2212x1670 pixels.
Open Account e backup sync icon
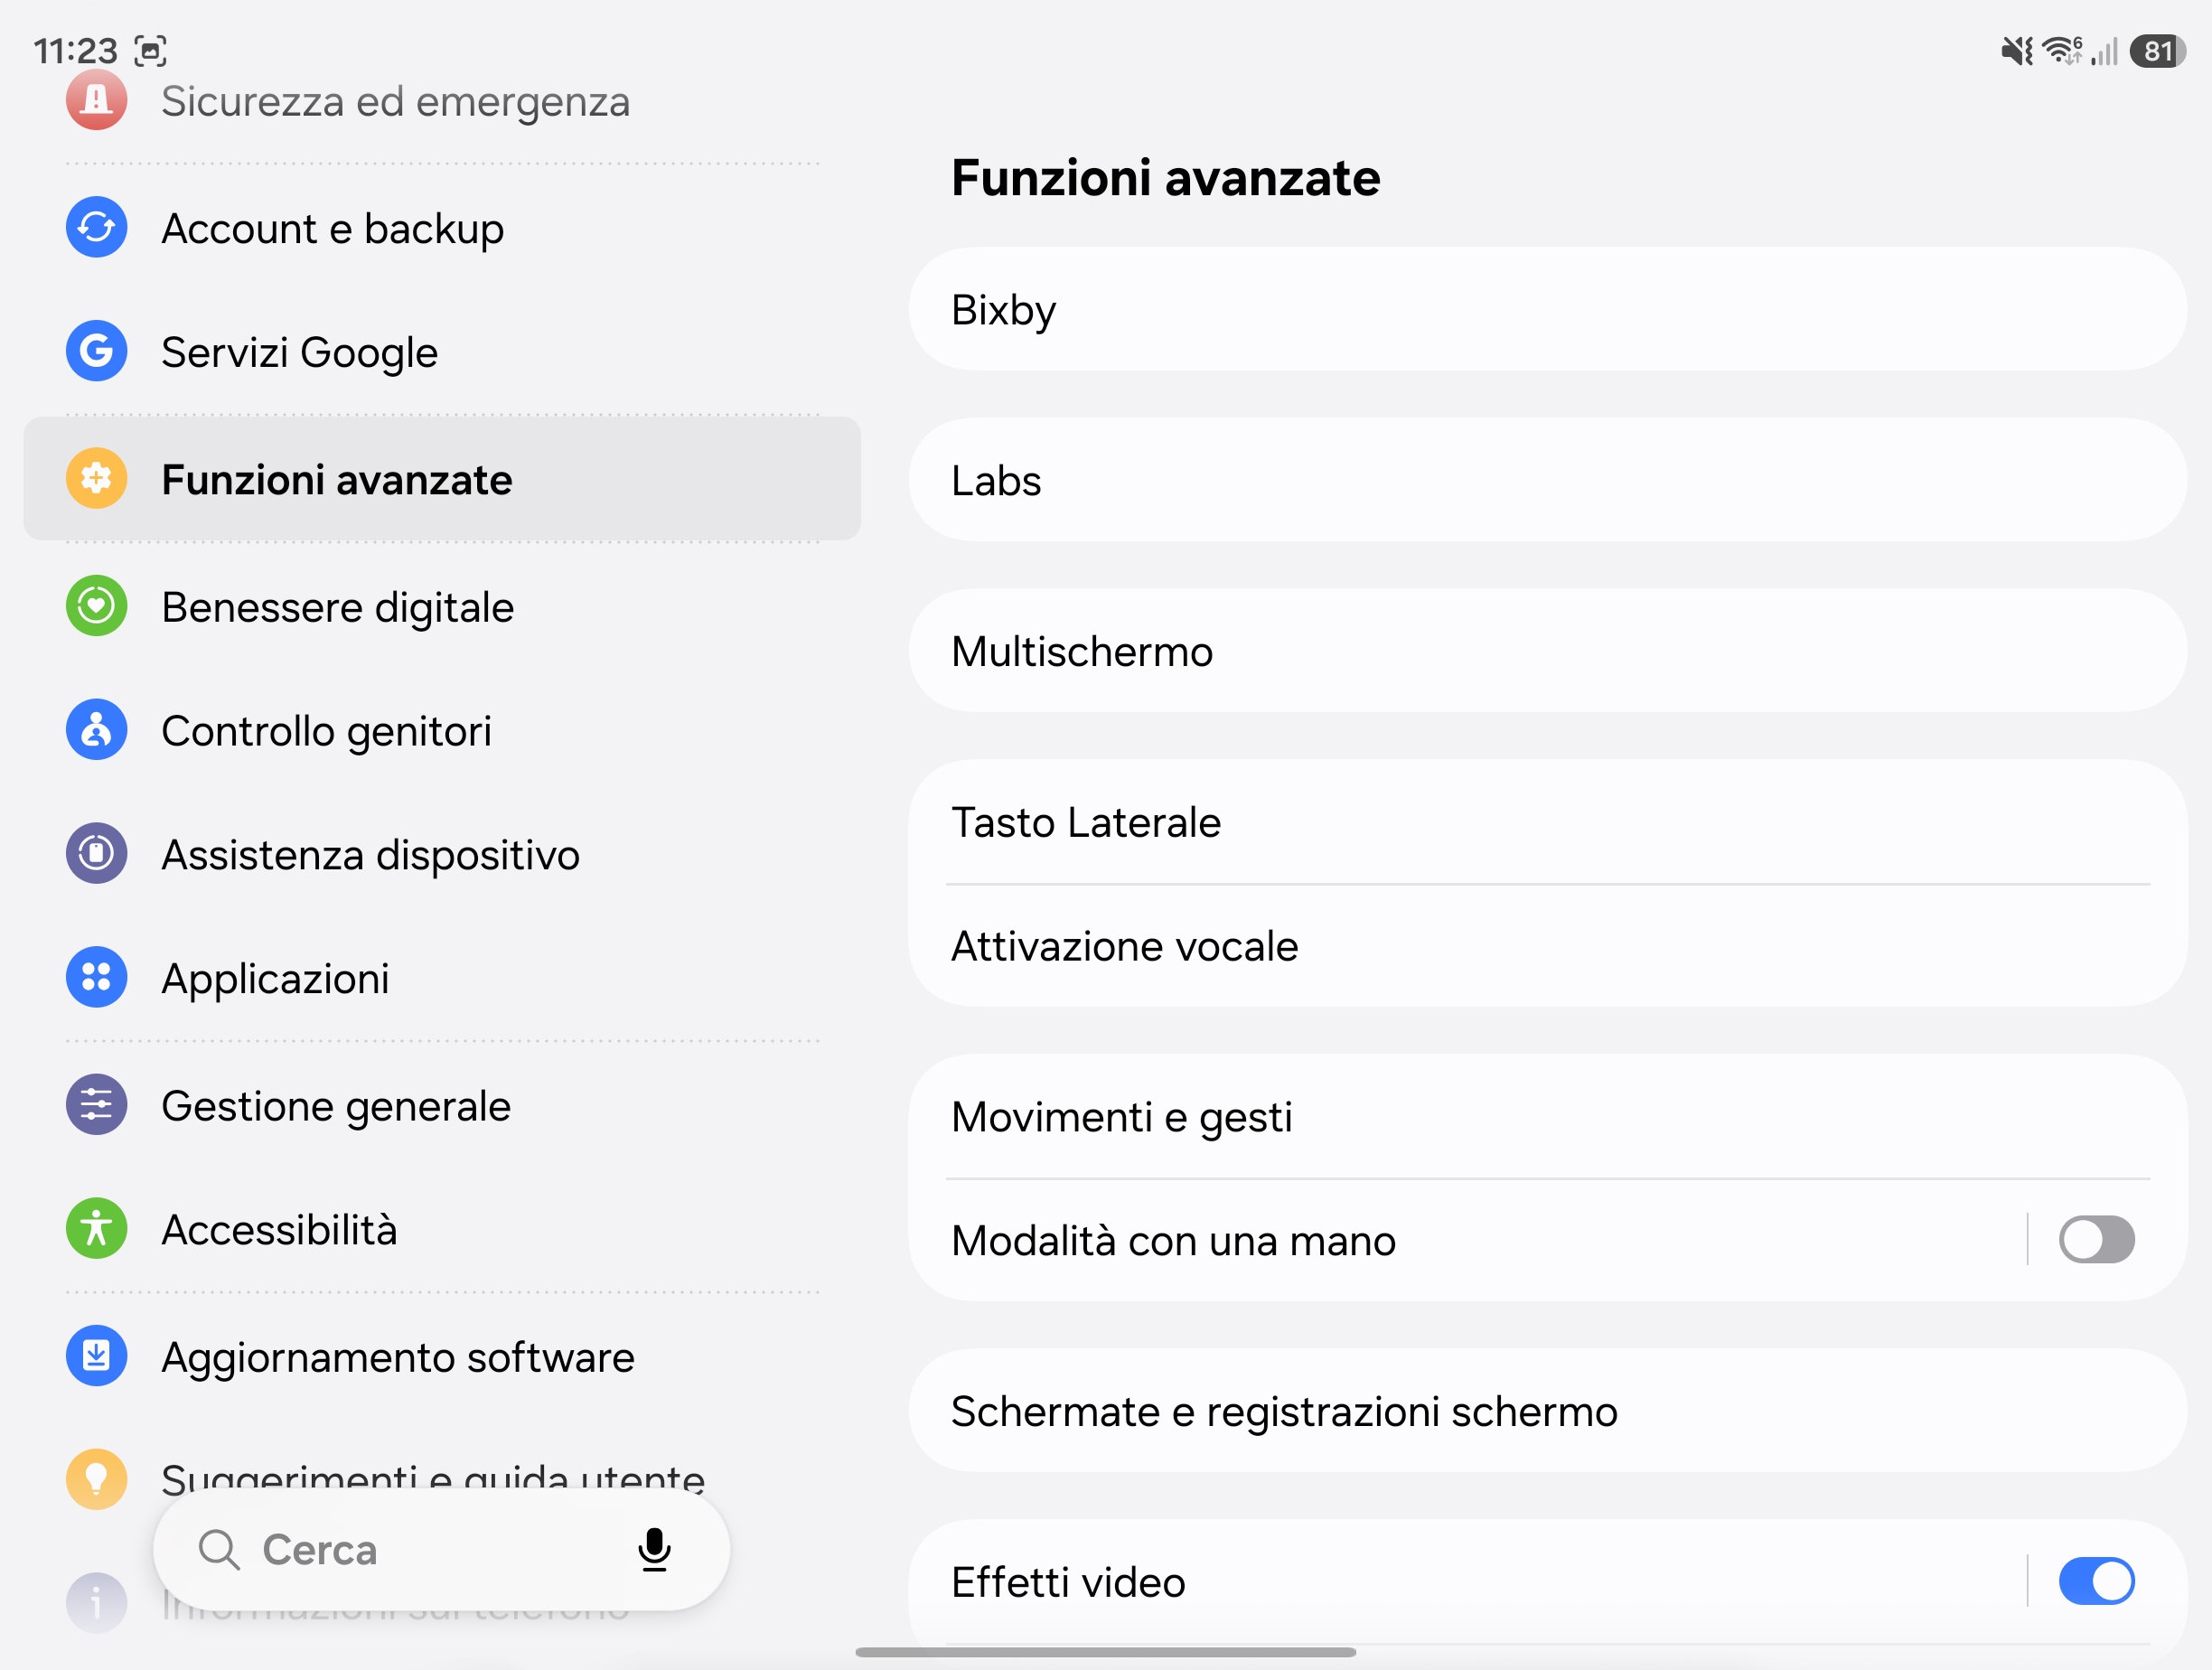pyautogui.click(x=96, y=228)
